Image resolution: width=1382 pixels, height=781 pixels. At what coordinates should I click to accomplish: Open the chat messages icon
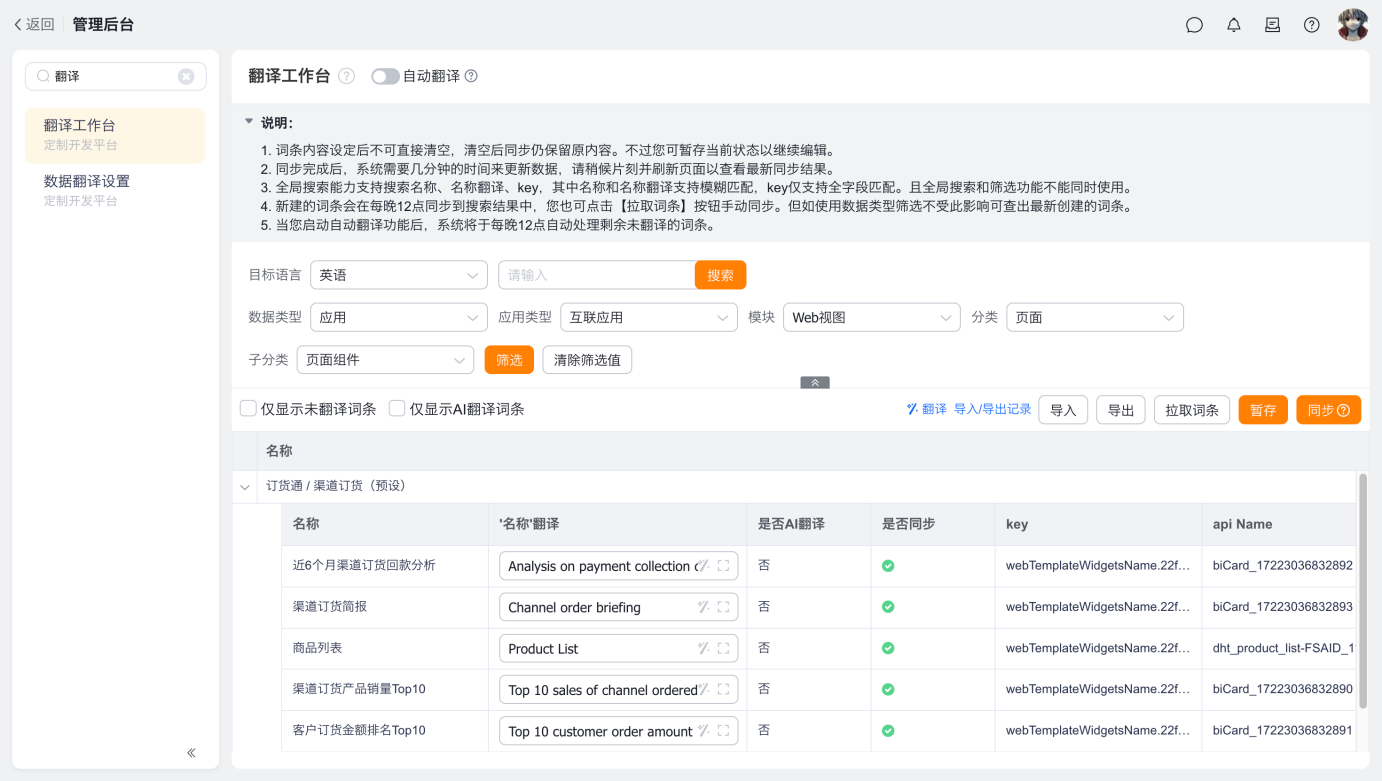pos(1194,25)
